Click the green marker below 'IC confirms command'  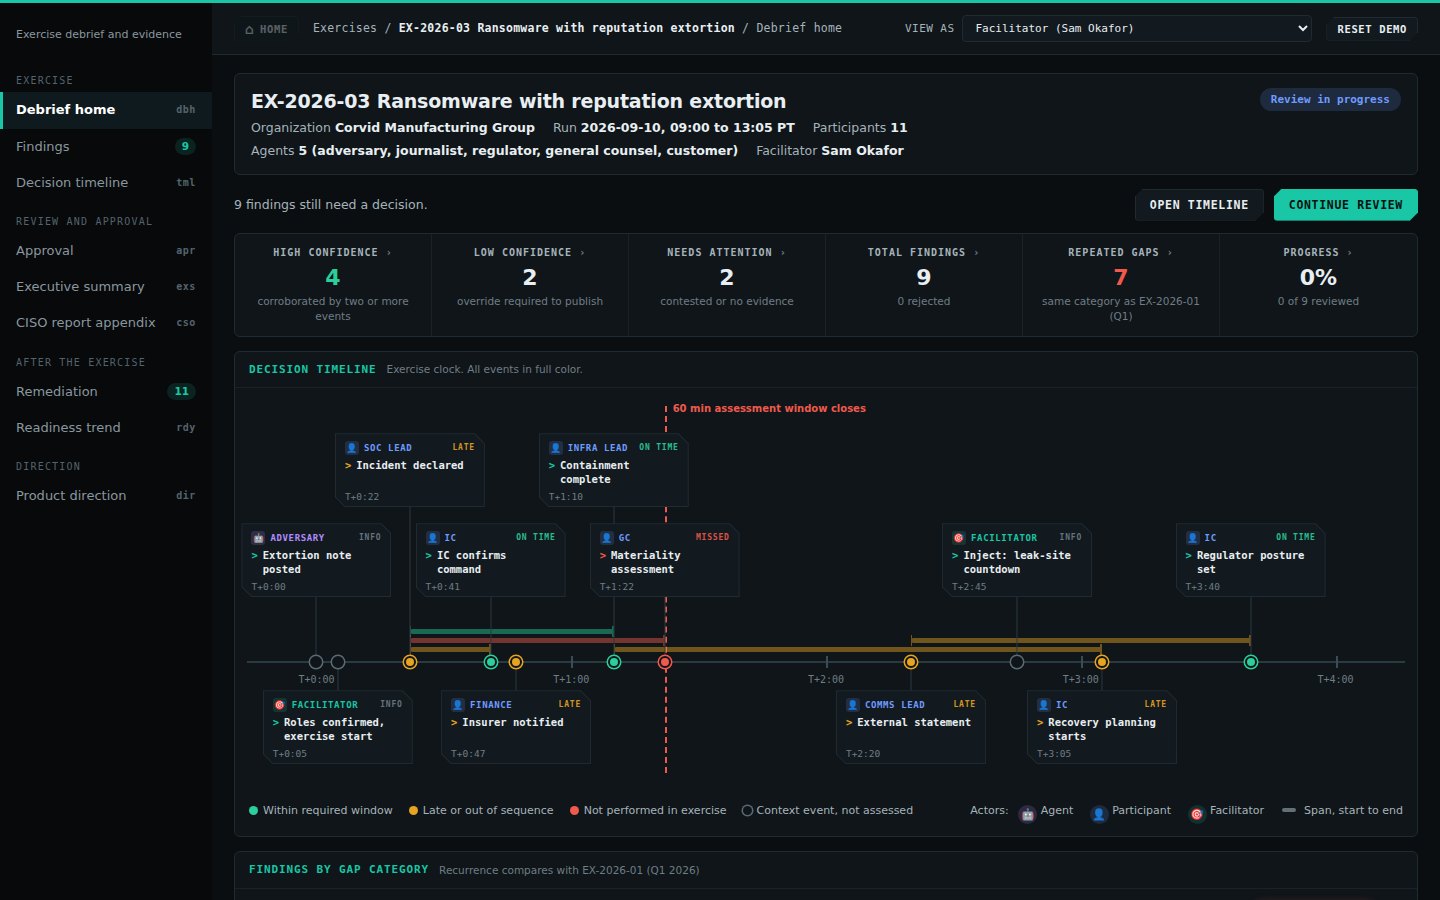pos(491,662)
